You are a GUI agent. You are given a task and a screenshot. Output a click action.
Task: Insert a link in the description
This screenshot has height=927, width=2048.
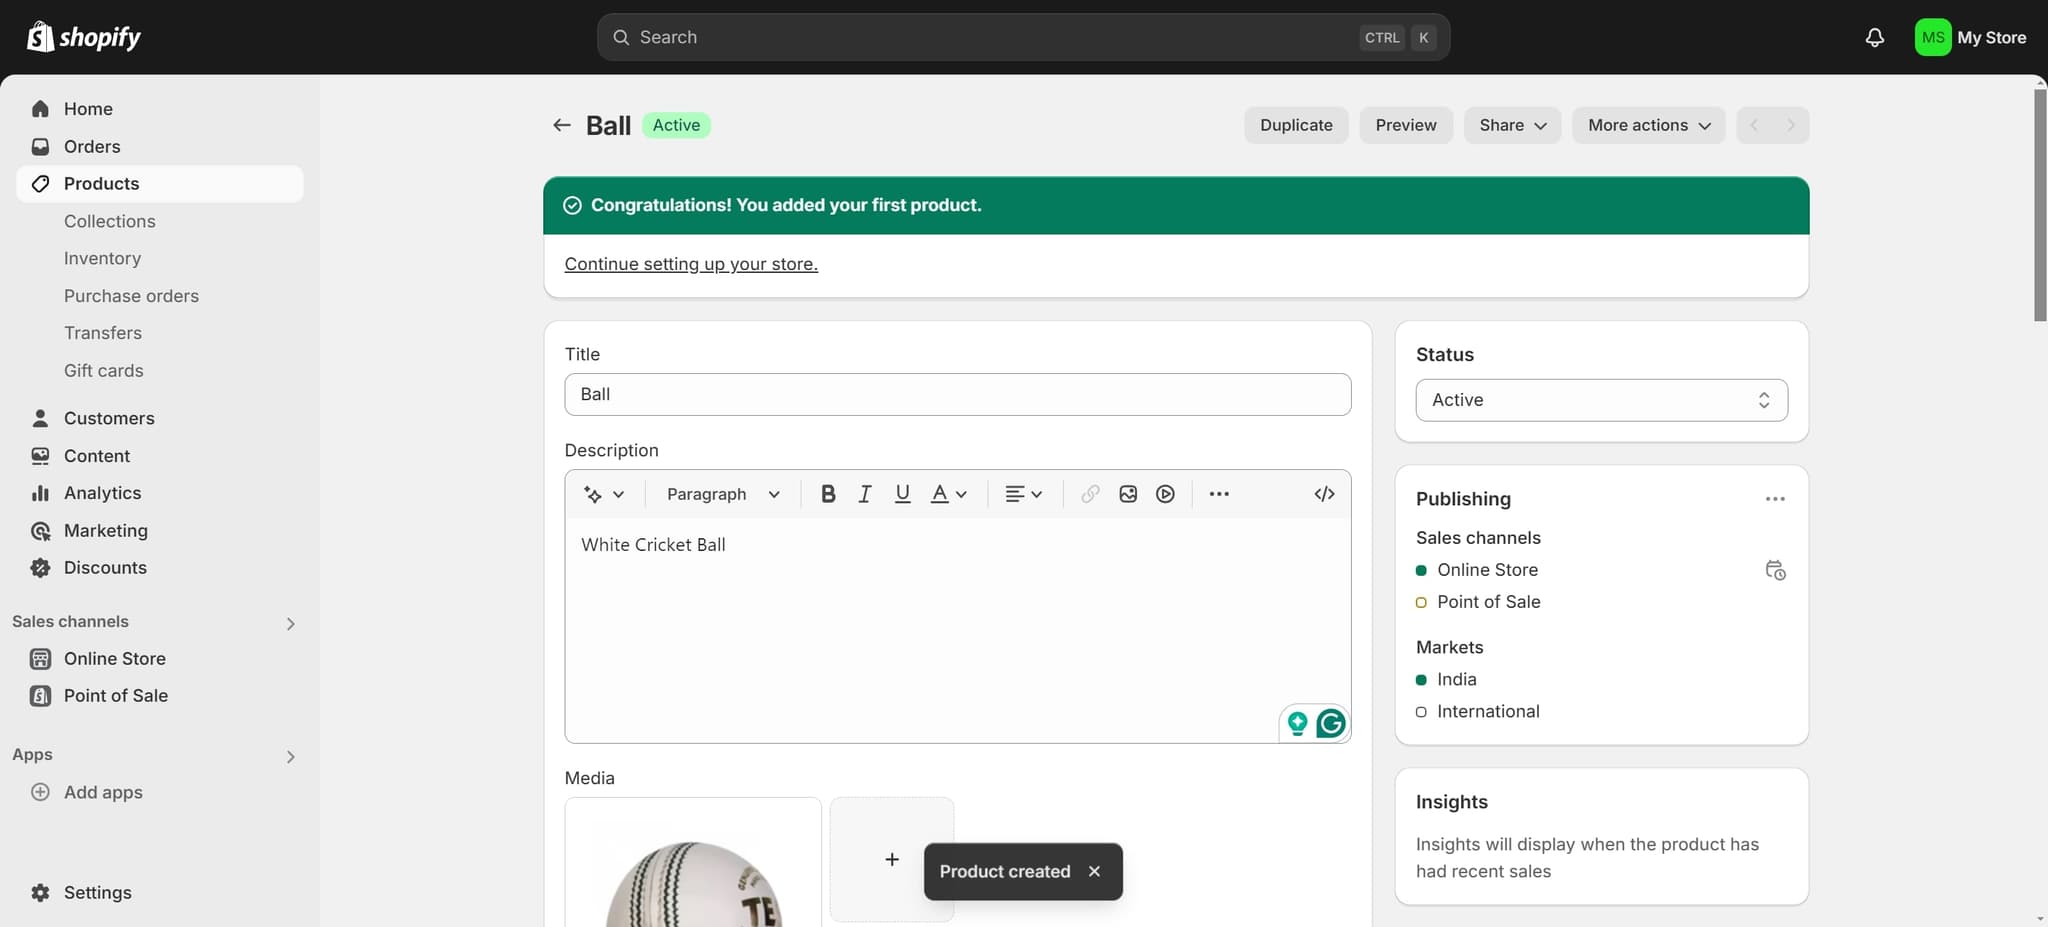coord(1089,493)
